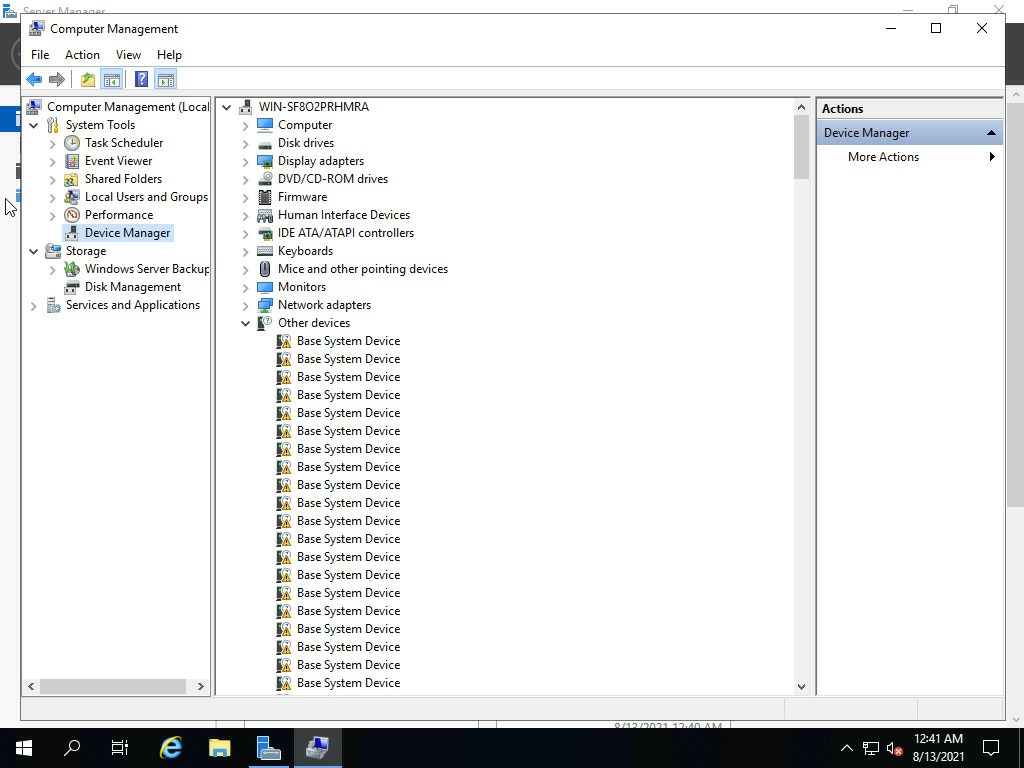Click the Monitors icon
This screenshot has height=768, width=1024.
[264, 287]
